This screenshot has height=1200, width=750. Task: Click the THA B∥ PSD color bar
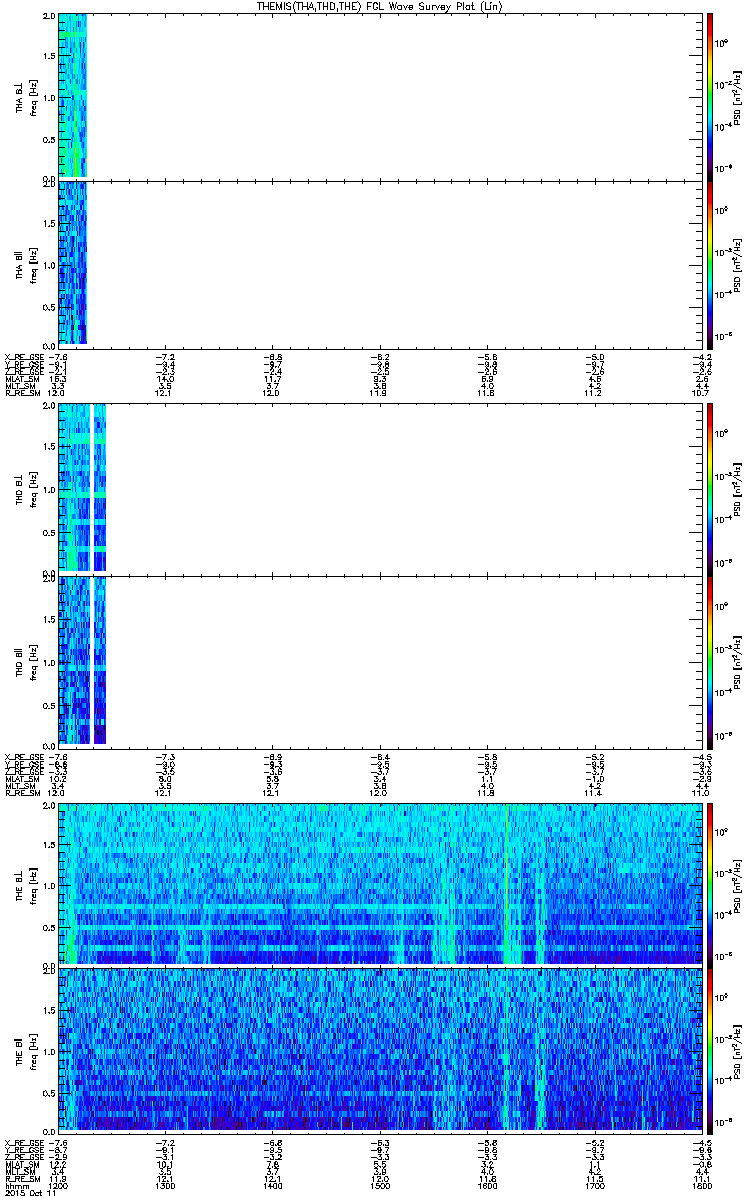click(x=709, y=263)
